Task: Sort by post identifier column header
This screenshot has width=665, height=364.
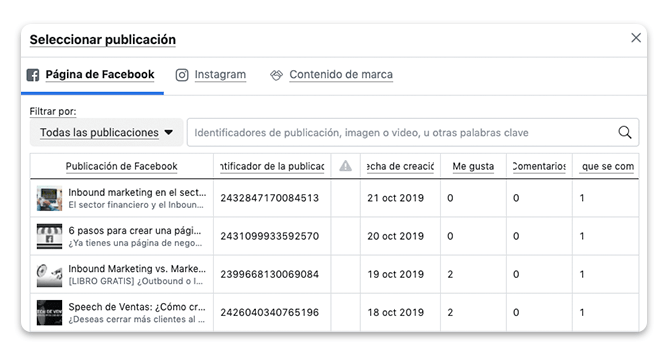Action: pyautogui.click(x=272, y=166)
